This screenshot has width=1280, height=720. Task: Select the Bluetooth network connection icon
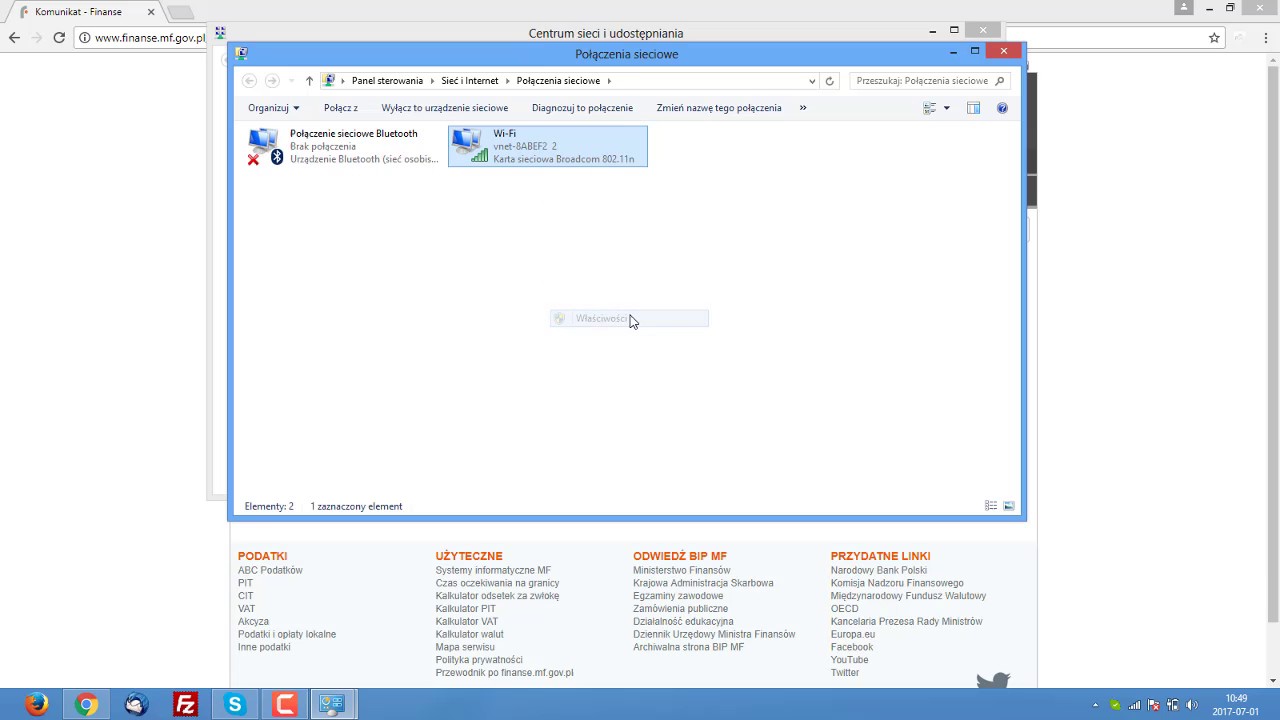[x=265, y=146]
